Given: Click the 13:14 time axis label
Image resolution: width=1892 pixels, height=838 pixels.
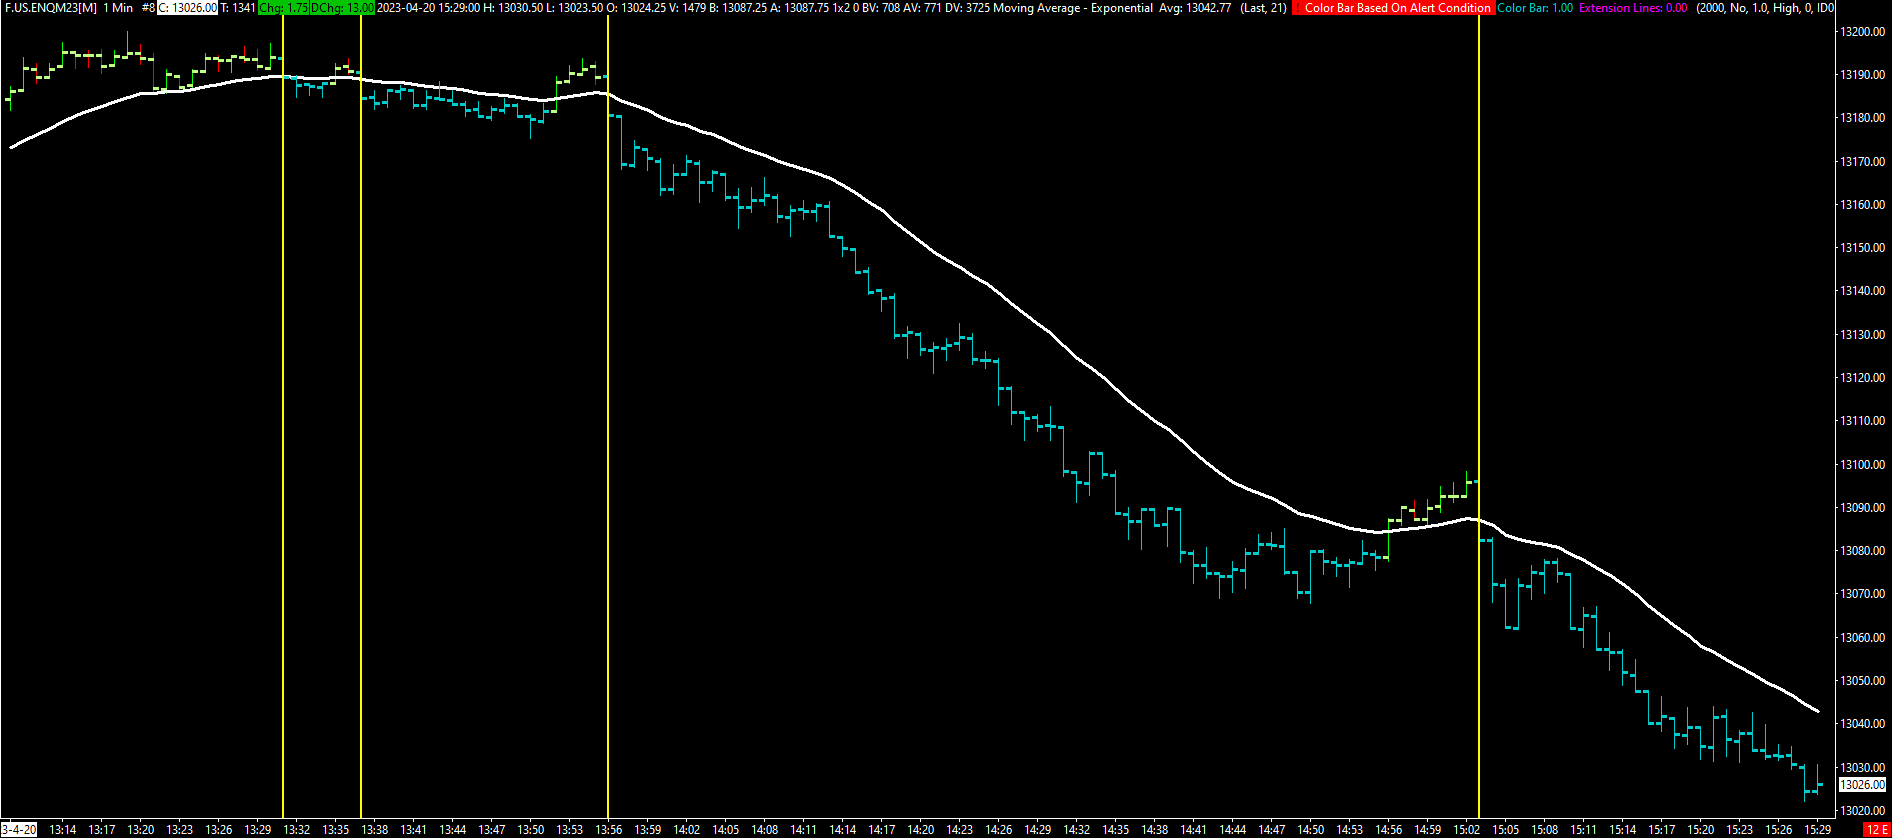Looking at the screenshot, I should point(63,830).
